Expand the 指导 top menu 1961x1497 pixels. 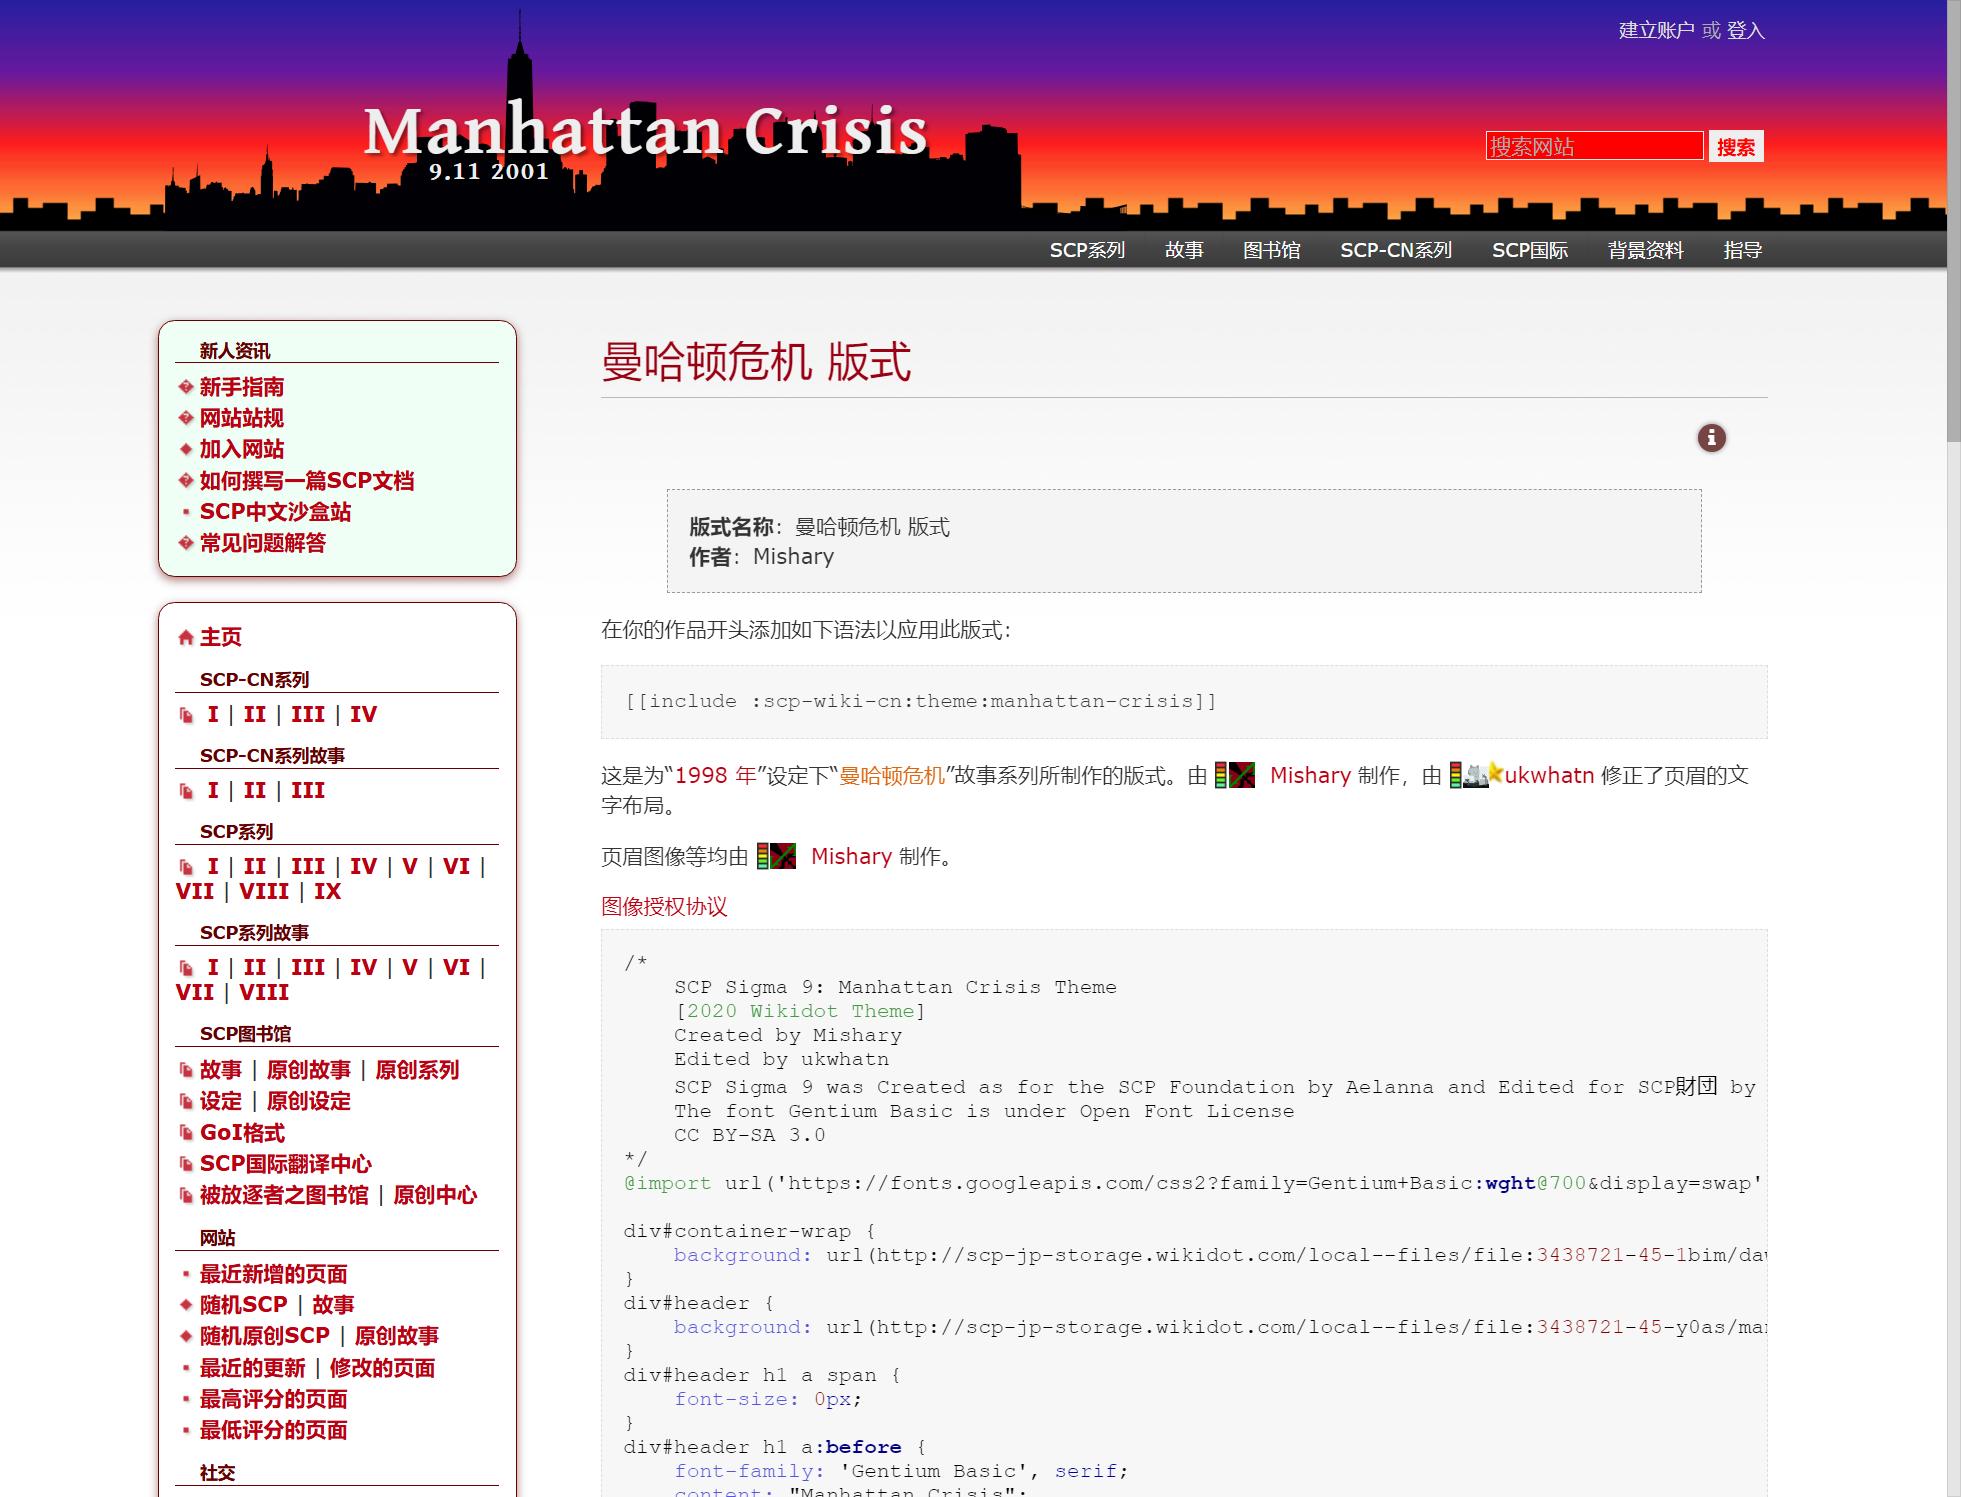point(1742,250)
